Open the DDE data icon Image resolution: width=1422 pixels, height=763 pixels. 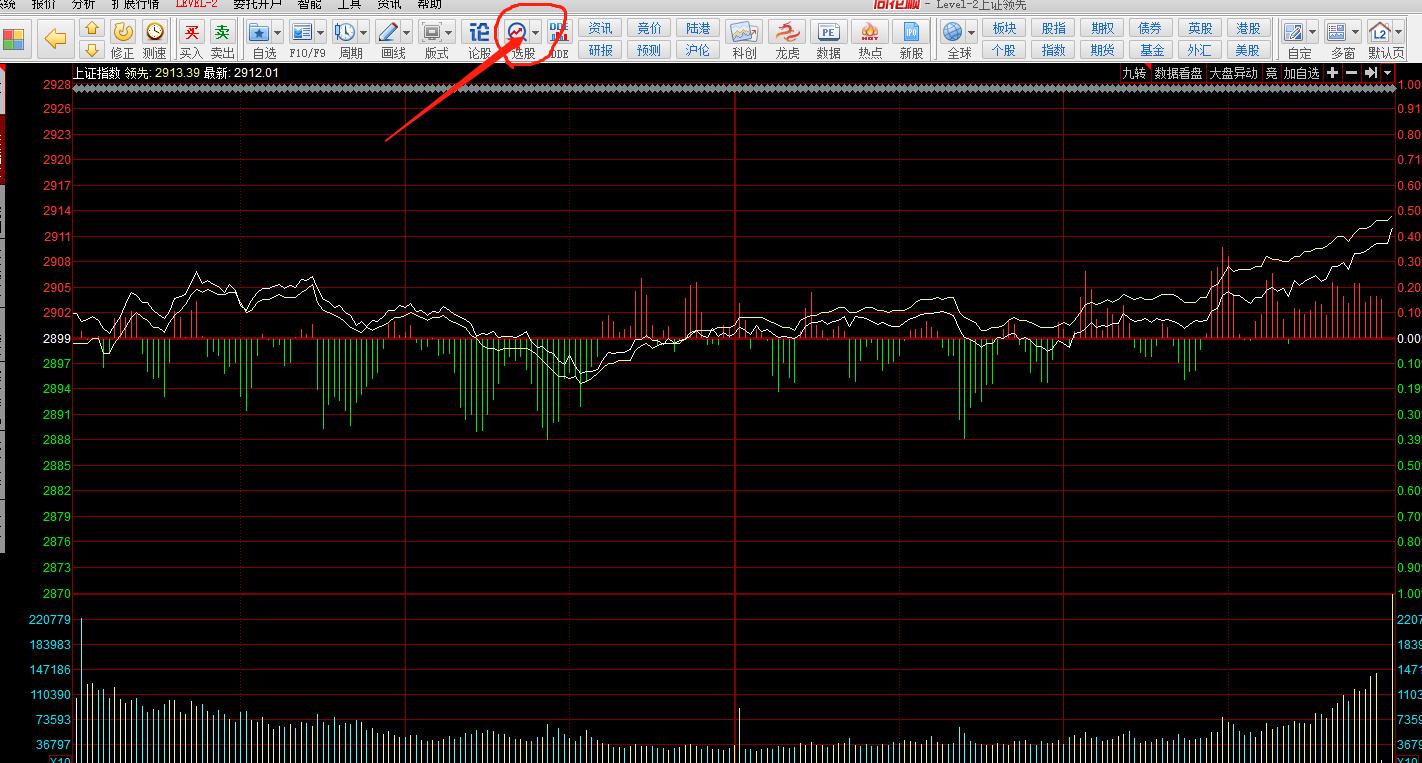click(x=559, y=32)
